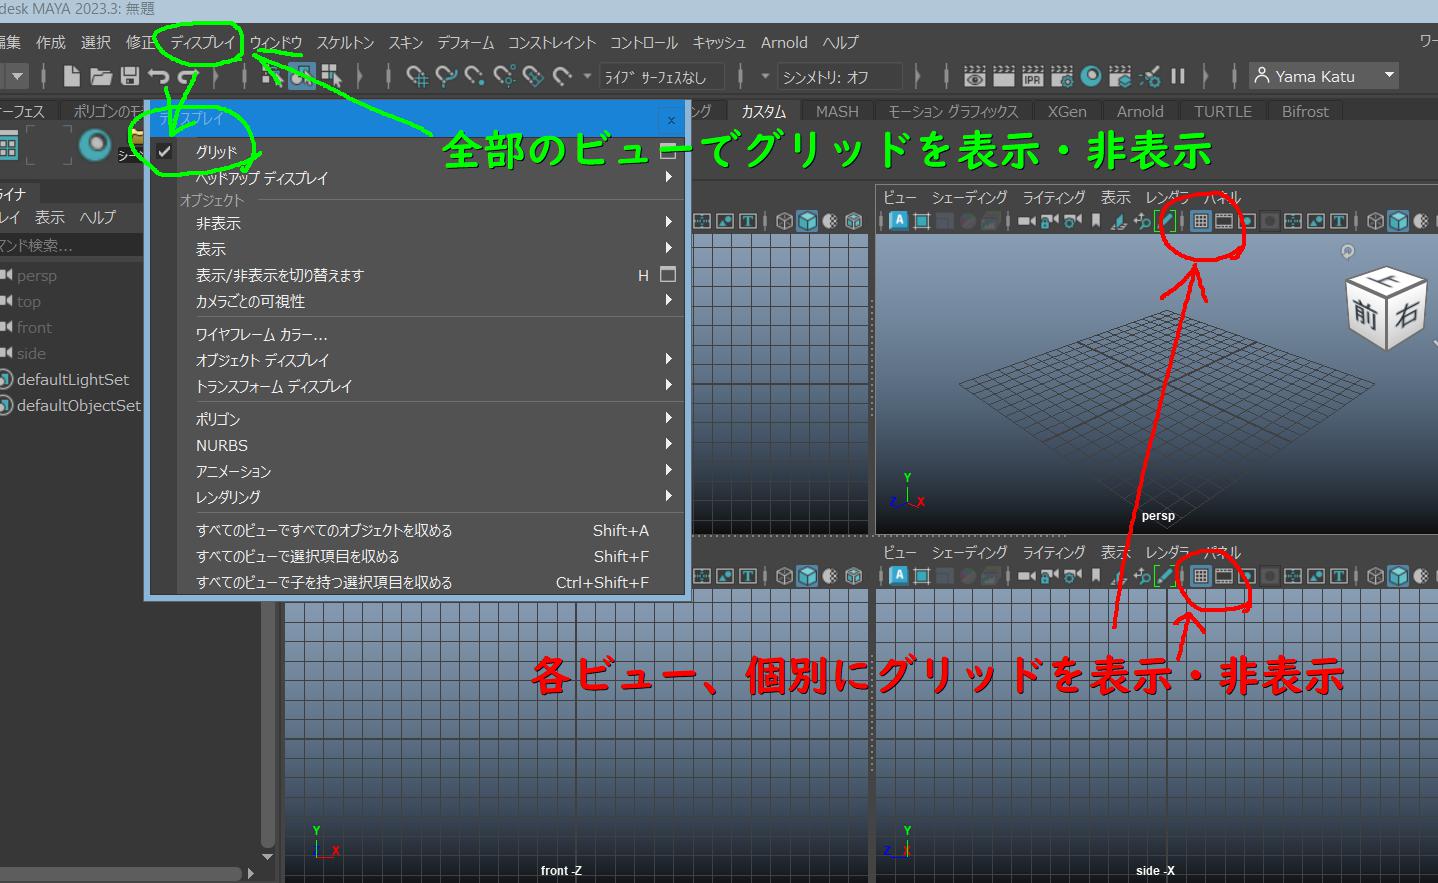
Task: Open the Yama Katu account dropdown
Action: 1323,76
